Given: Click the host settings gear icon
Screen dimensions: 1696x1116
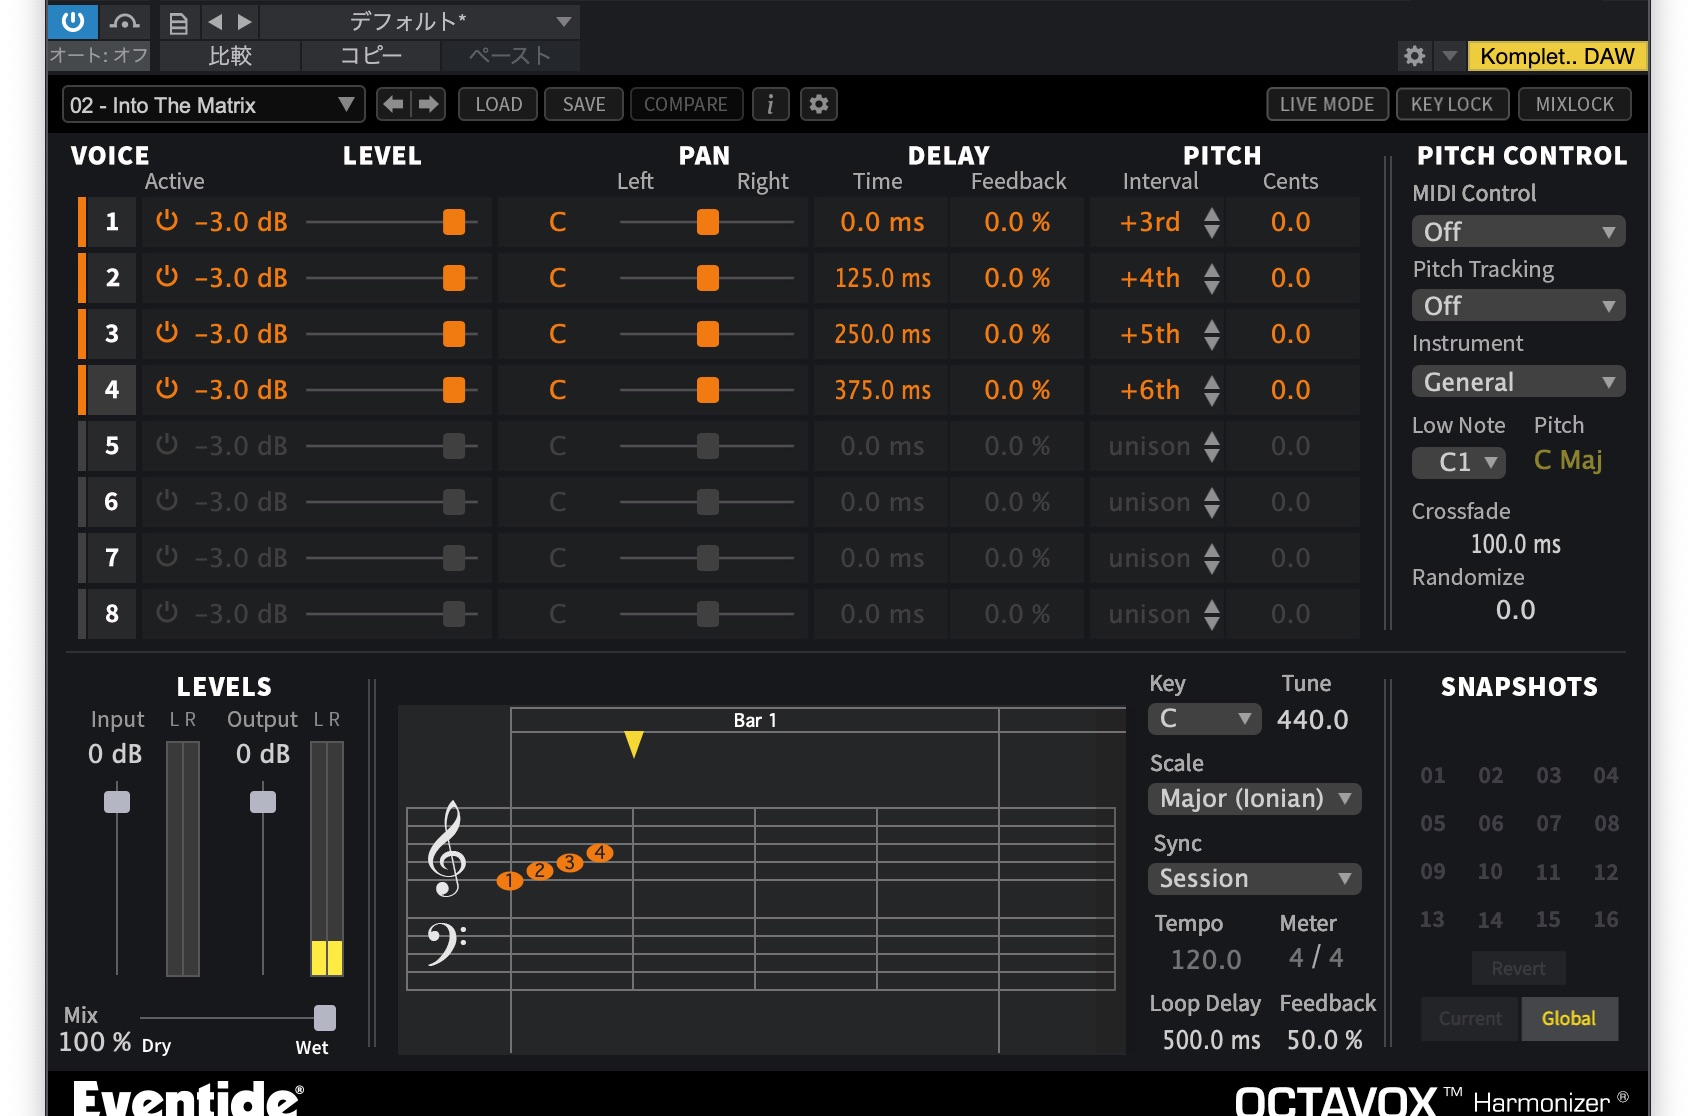Looking at the screenshot, I should [x=1414, y=56].
